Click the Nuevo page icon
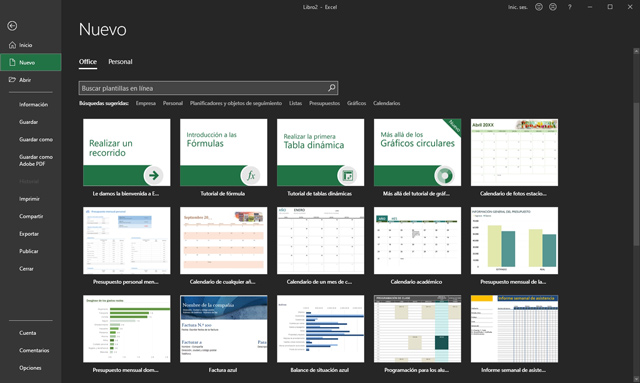 [x=12, y=62]
